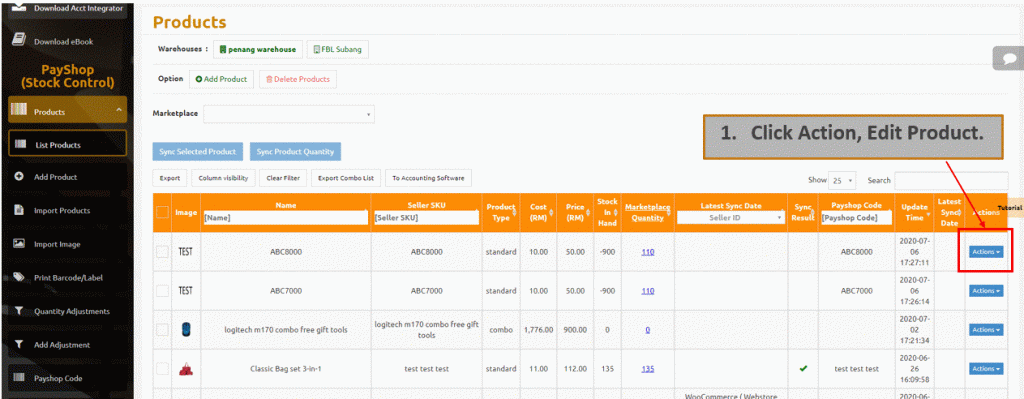Click the TEST image of ABC8000
Image resolution: width=1024 pixels, height=399 pixels.
(x=185, y=251)
